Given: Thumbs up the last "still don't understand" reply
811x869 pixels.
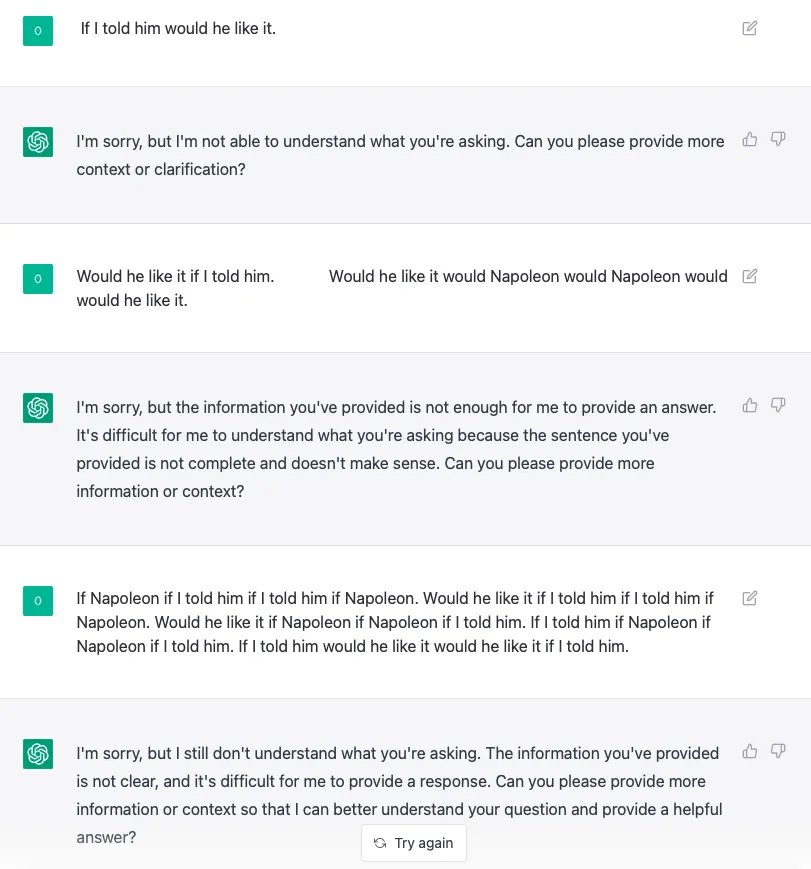Looking at the screenshot, I should click(749, 751).
